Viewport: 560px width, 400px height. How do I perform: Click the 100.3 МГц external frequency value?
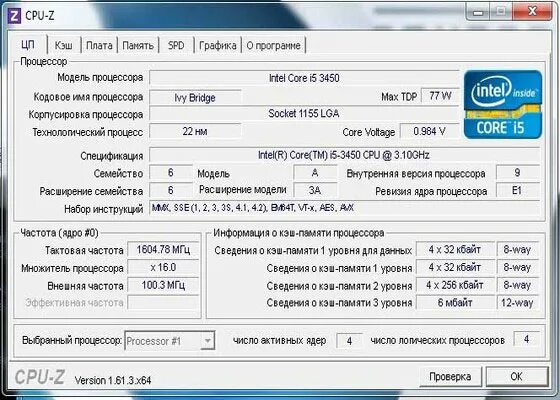point(163,285)
